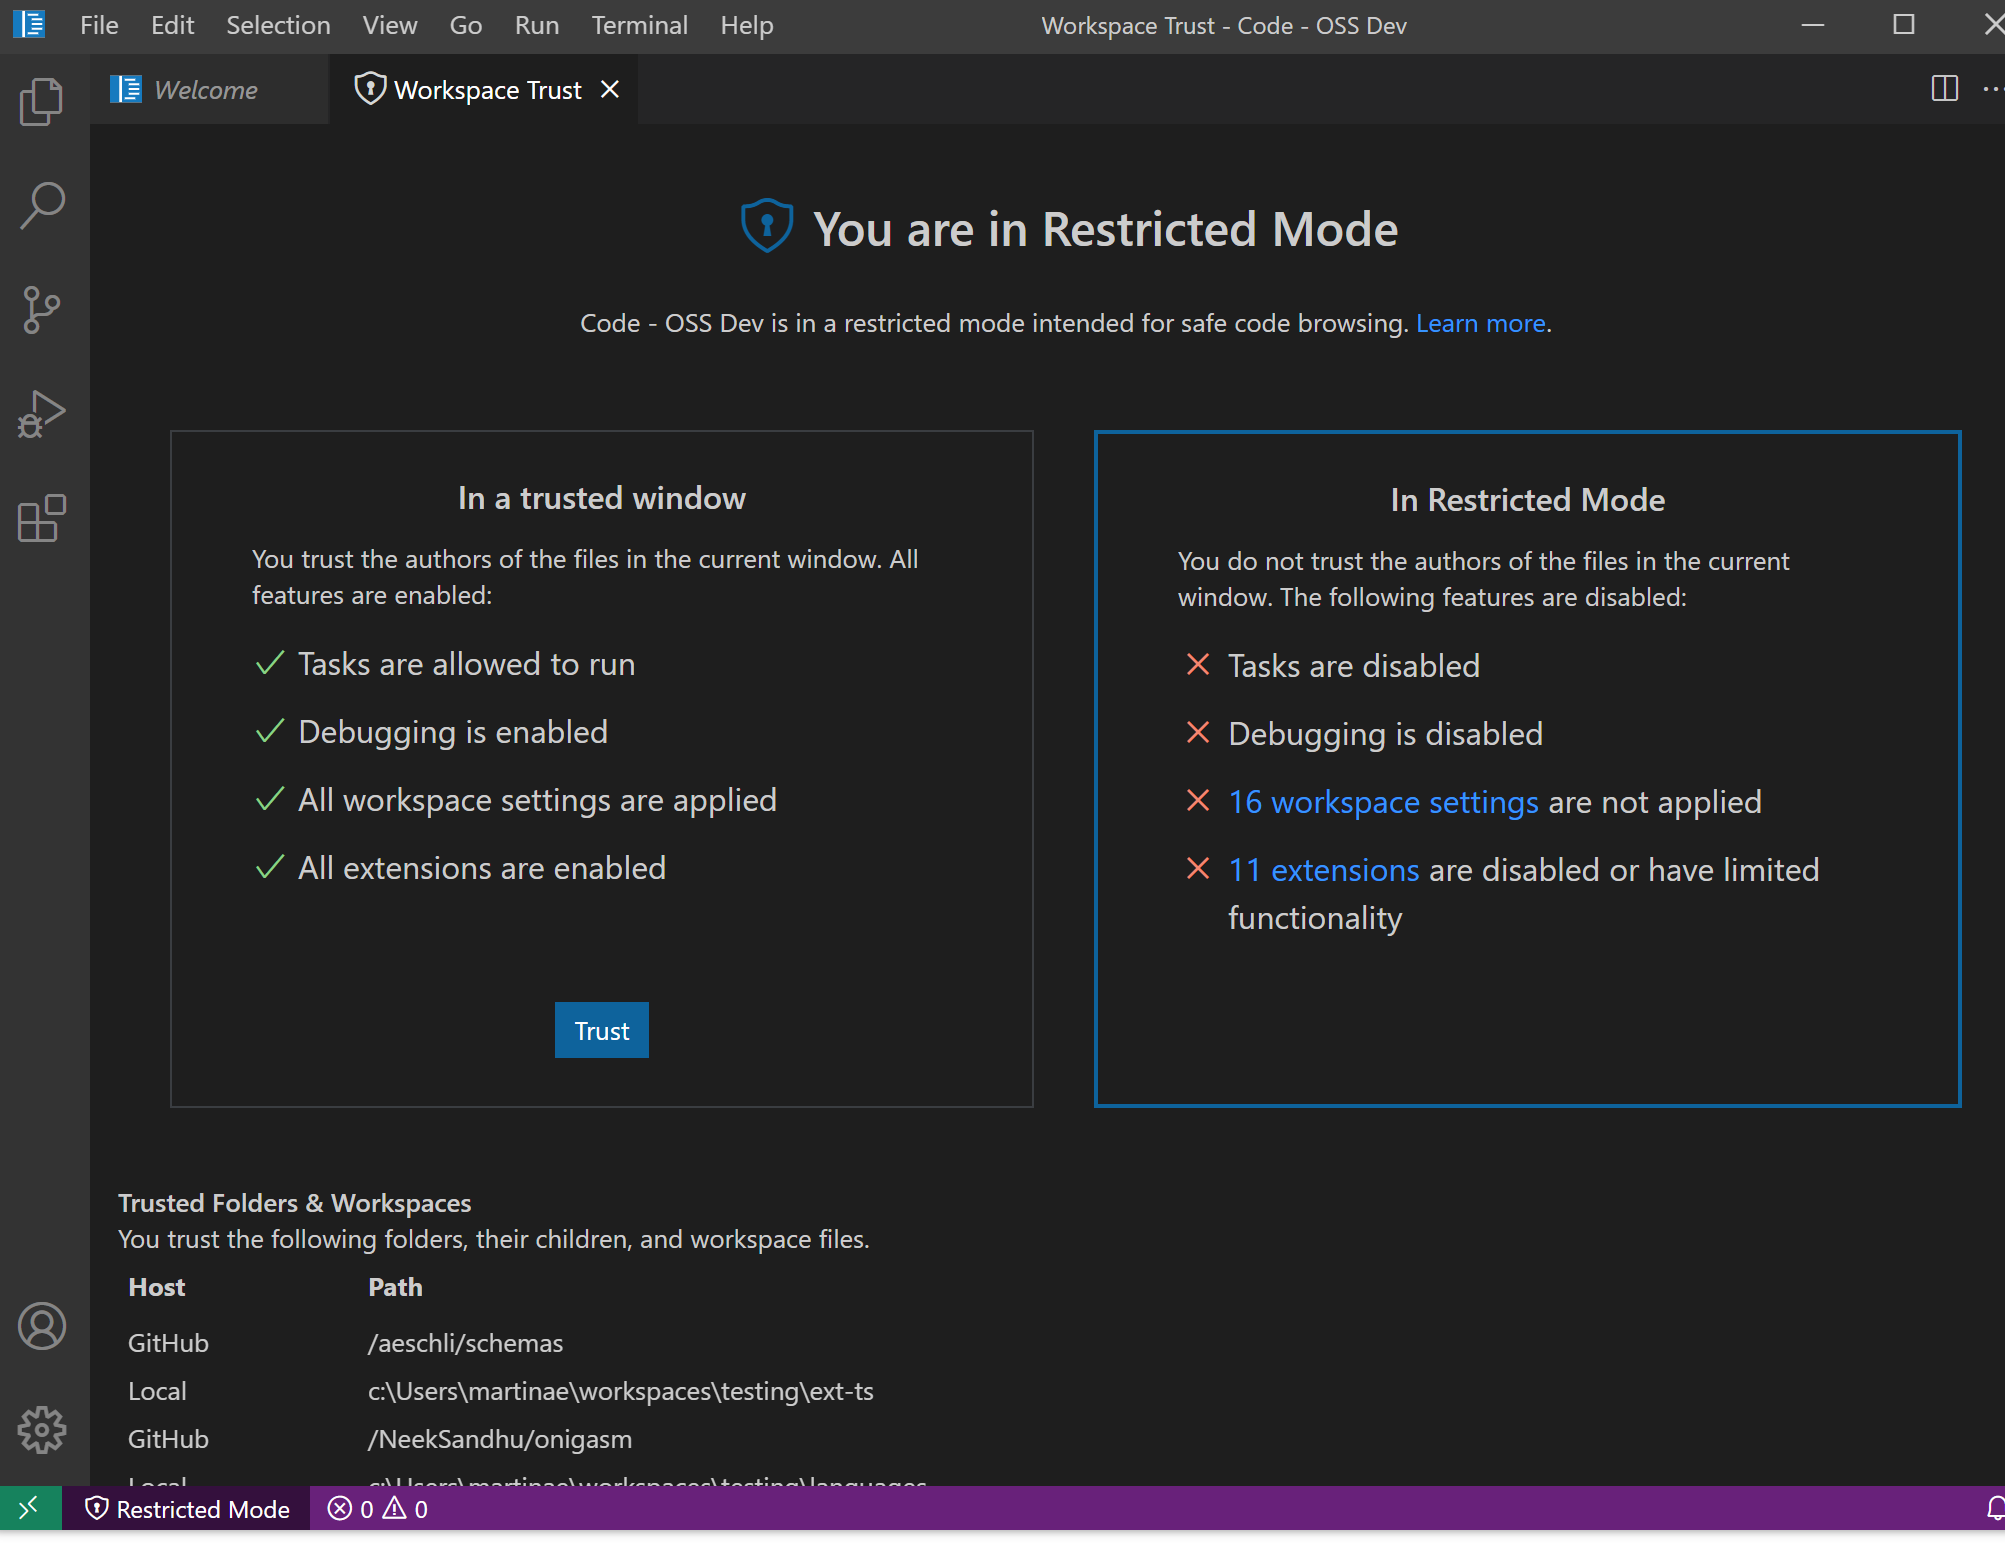
Task: Click the Accounts icon in activity bar
Action: pos(41,1327)
